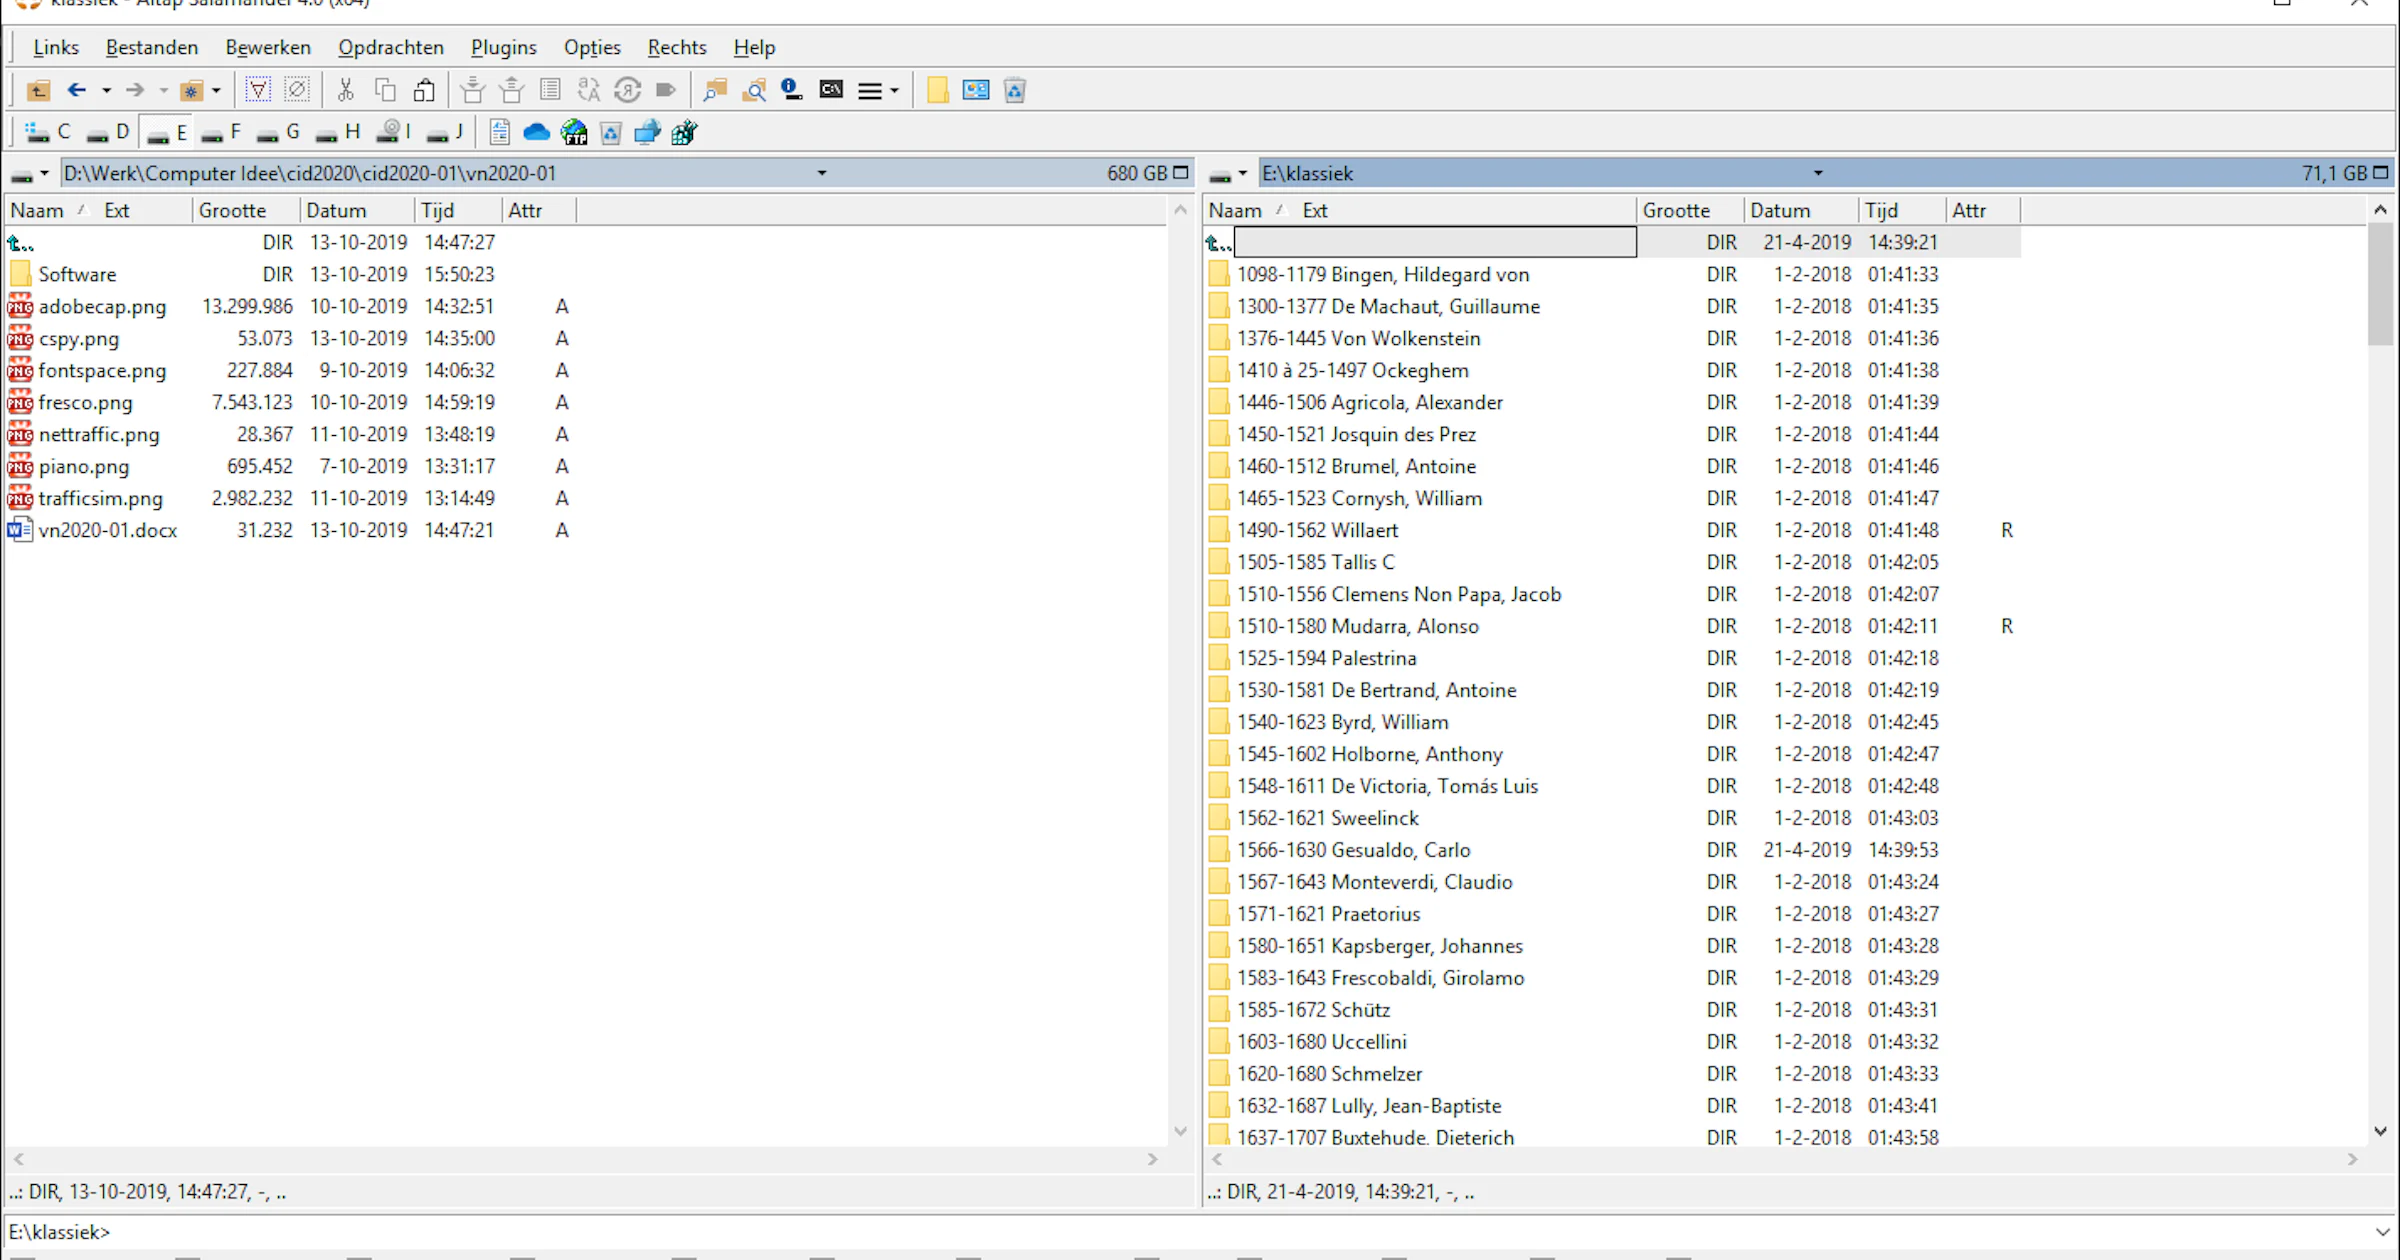Open the OneDrive cloud icon
This screenshot has height=1260, width=2400.
tap(536, 132)
